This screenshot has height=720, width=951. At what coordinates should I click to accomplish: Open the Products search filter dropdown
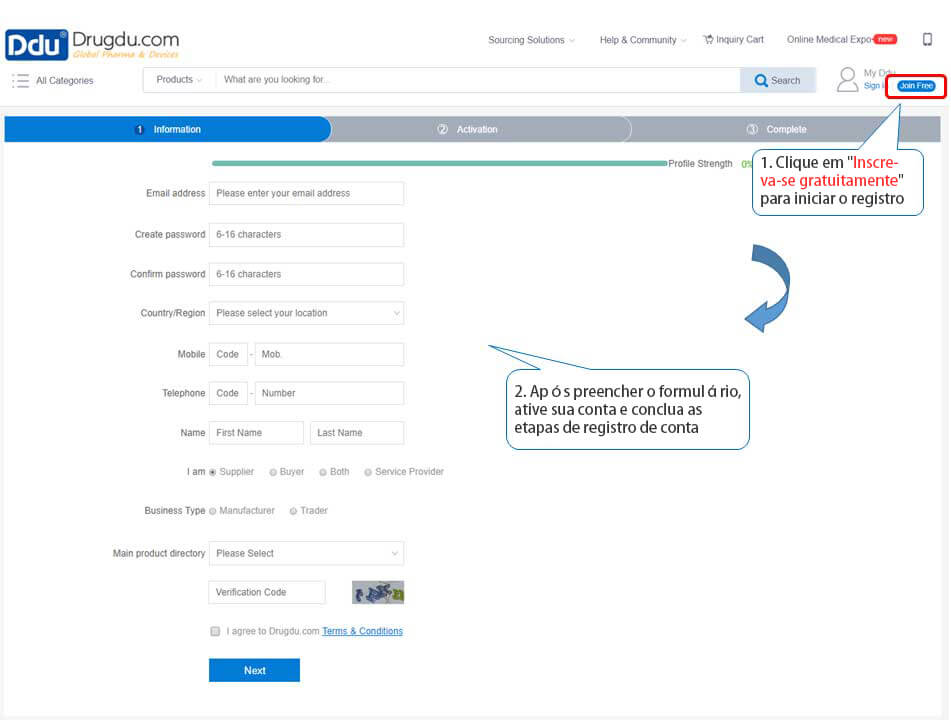click(179, 80)
